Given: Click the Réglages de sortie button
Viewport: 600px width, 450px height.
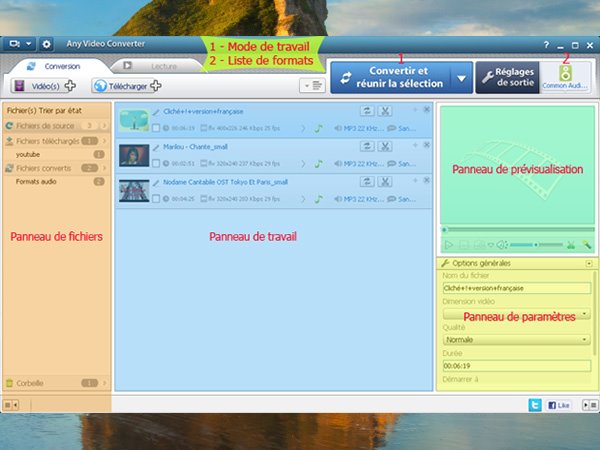Looking at the screenshot, I should [506, 77].
